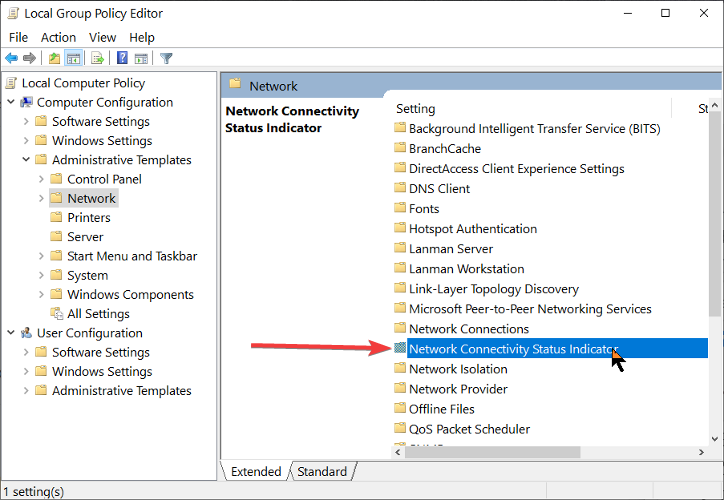The width and height of the screenshot is (724, 500).
Task: Select DirectAccess Client Experience Settings folder
Action: click(x=517, y=169)
